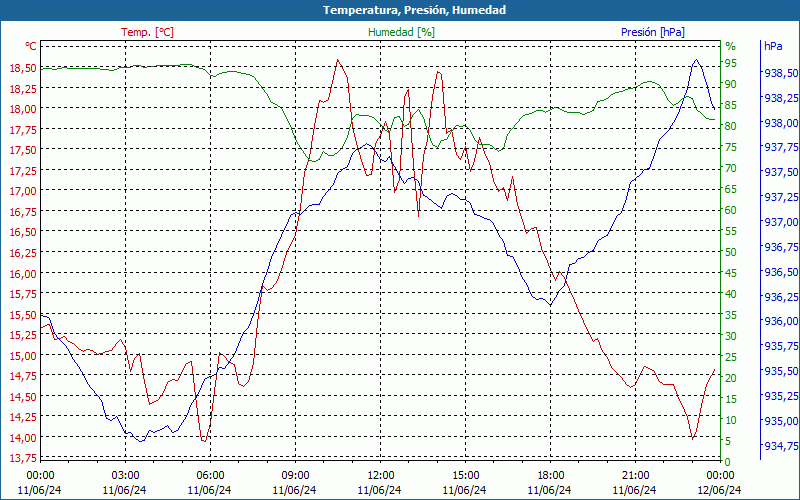Click the 95 humidity axis value
Image resolution: width=800 pixels, height=500 pixels.
tap(731, 63)
